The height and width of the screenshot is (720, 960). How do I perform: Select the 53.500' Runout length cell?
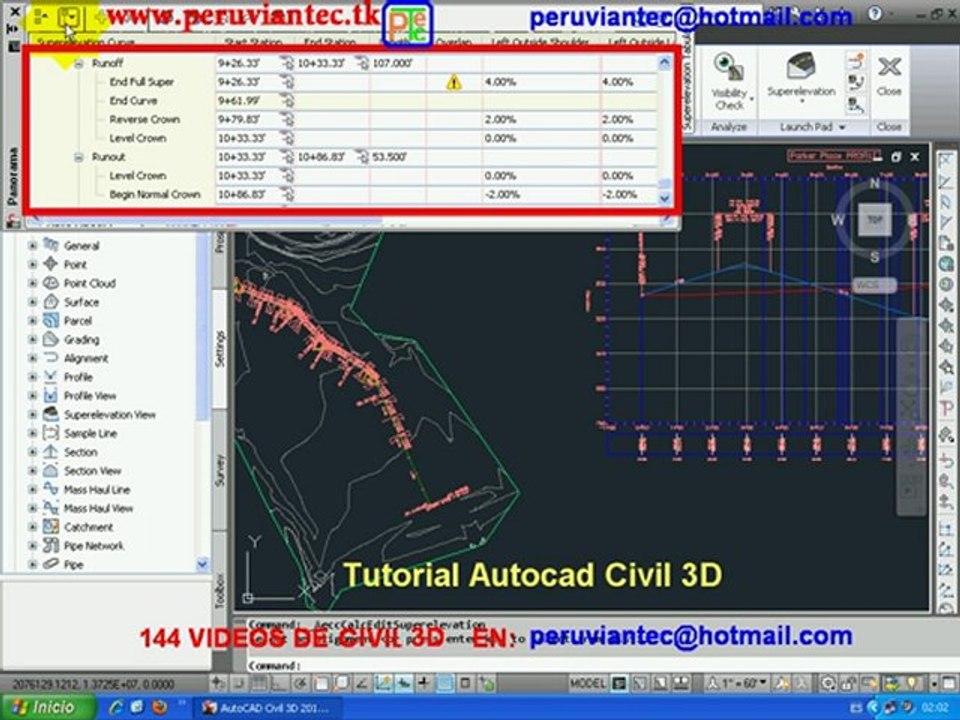(x=398, y=157)
